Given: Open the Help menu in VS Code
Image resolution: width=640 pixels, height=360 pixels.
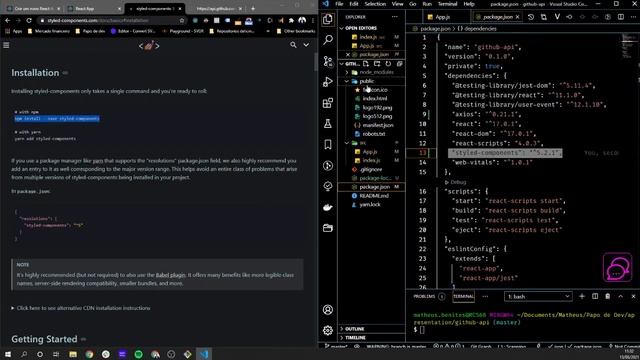Looking at the screenshot, I should [469, 4].
